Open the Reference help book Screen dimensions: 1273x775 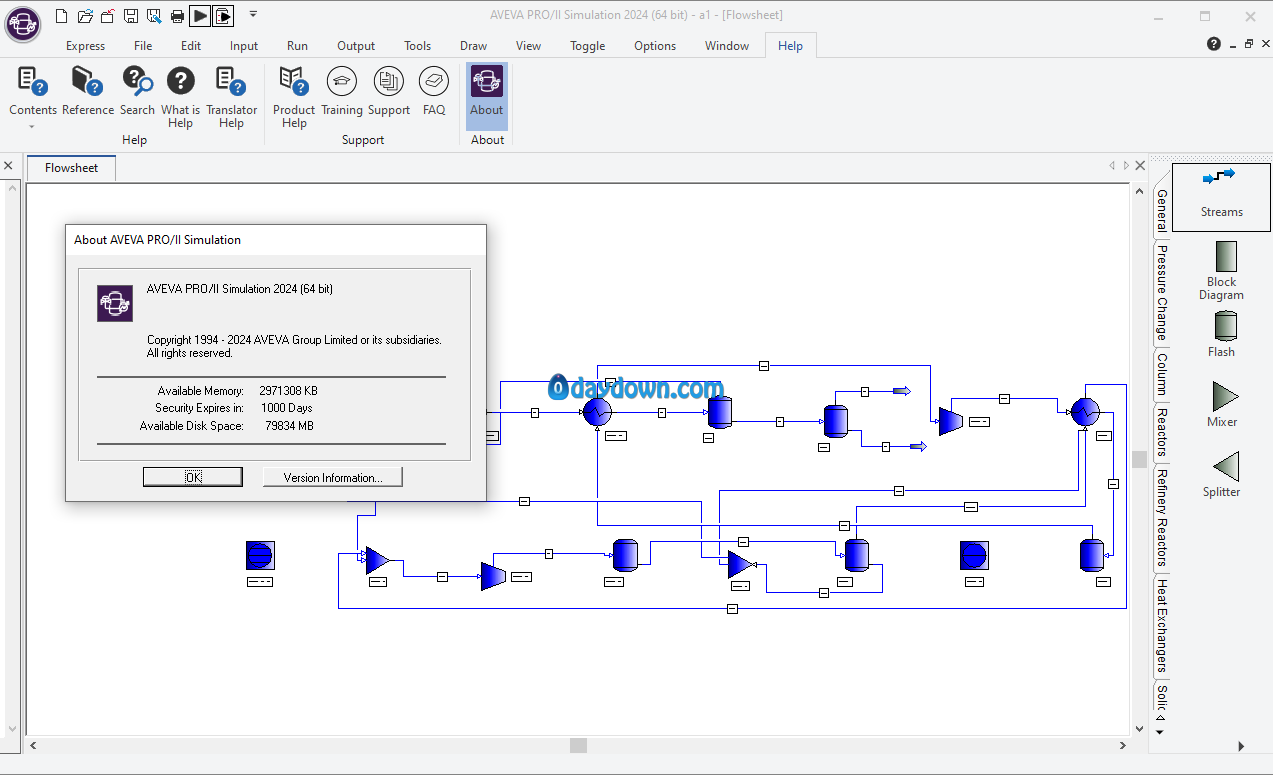[88, 91]
